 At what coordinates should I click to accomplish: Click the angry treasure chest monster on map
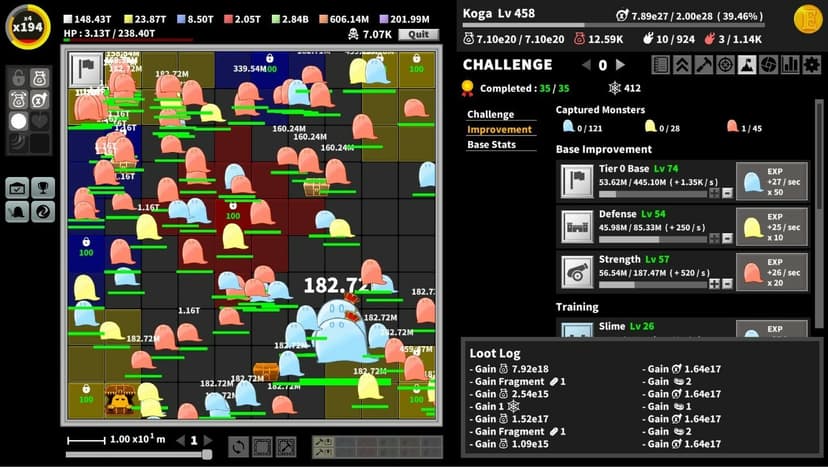[118, 400]
